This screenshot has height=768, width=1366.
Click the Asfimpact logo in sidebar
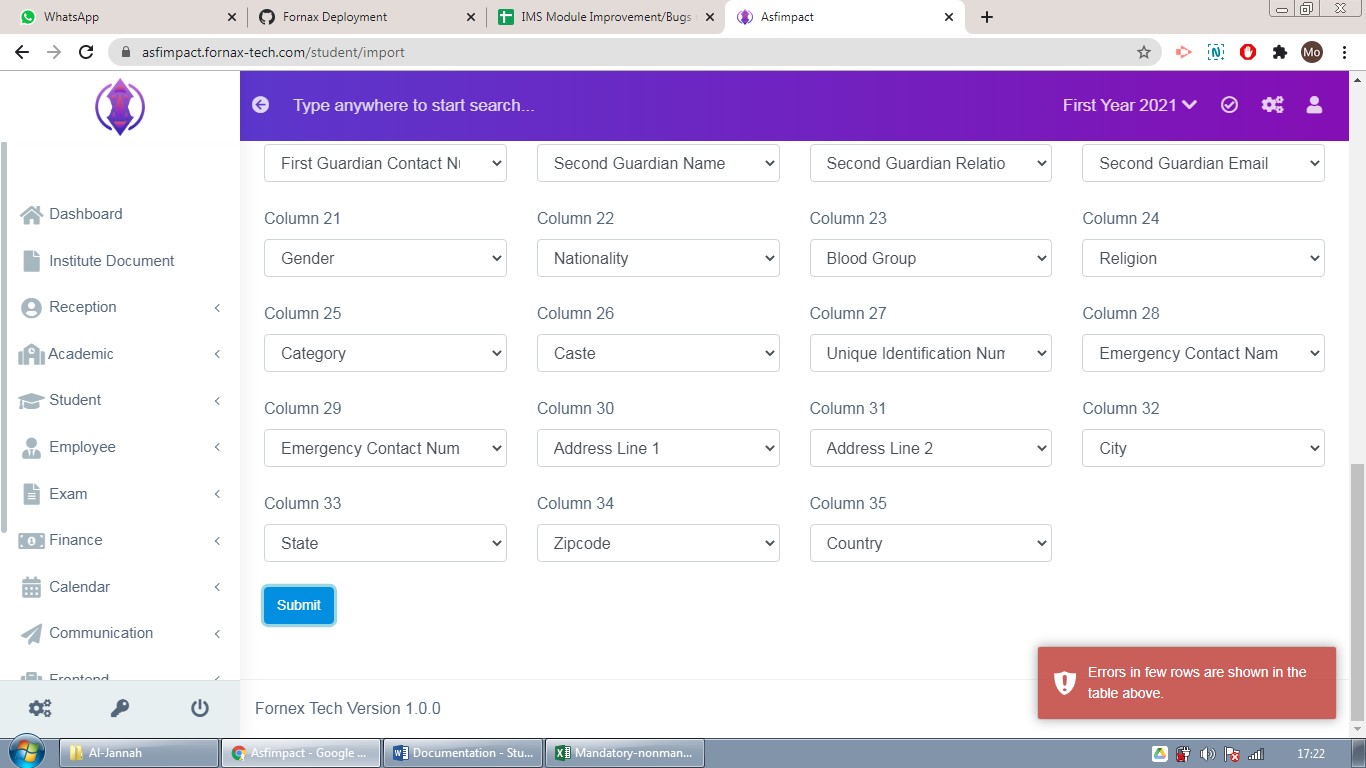pyautogui.click(x=120, y=107)
